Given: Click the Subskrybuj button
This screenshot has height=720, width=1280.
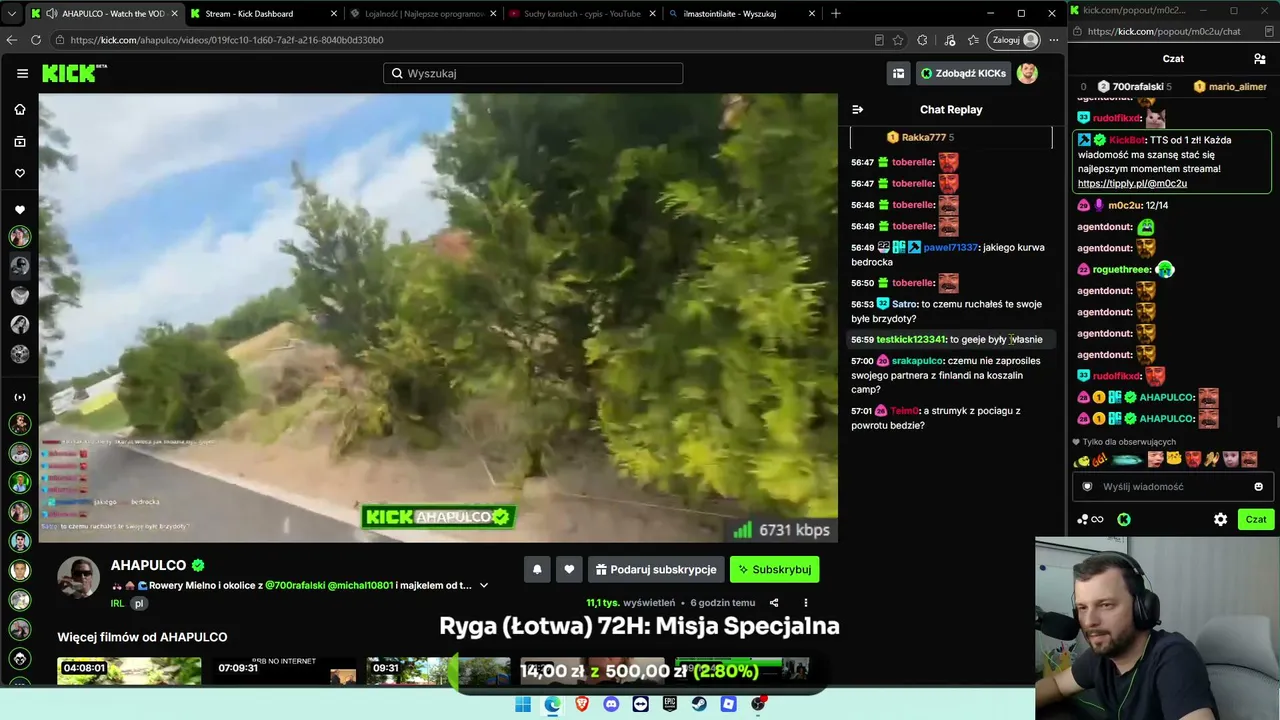Looking at the screenshot, I should click(x=774, y=569).
